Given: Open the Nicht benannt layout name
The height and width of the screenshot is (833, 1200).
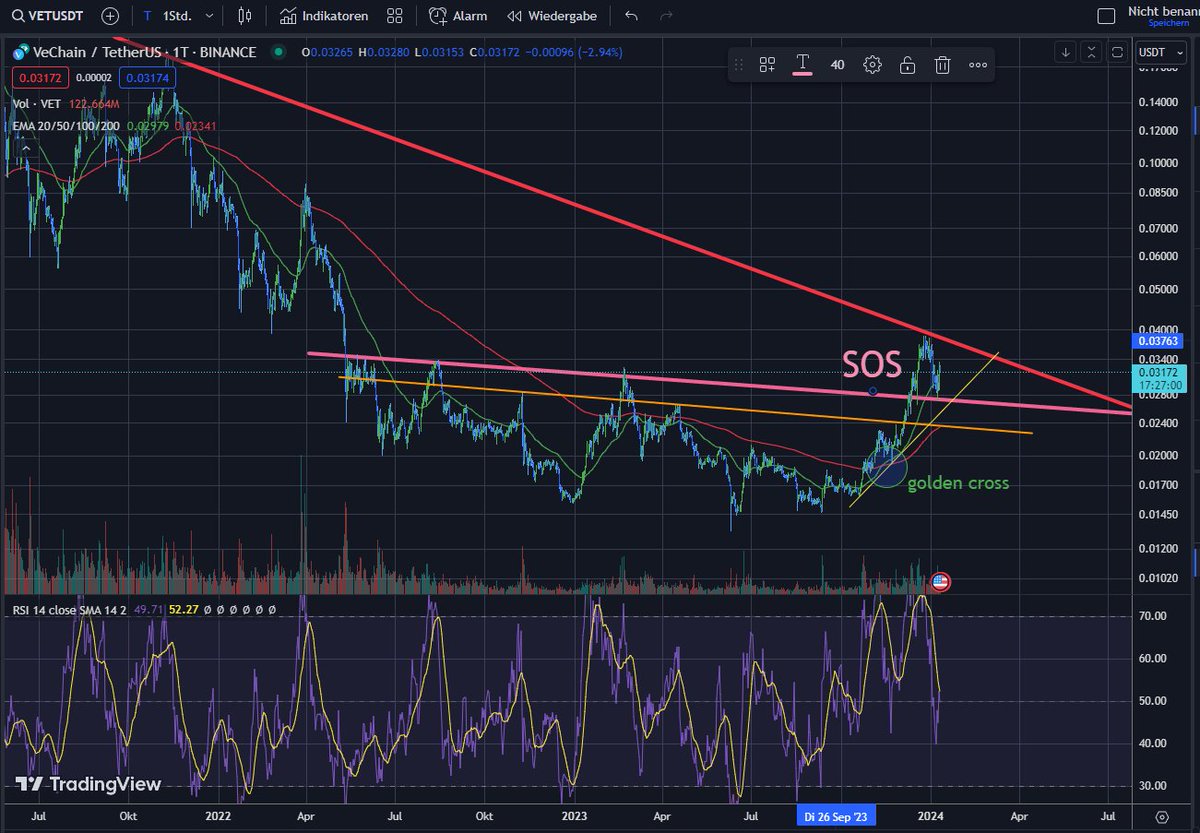Looking at the screenshot, I should click(1163, 10).
